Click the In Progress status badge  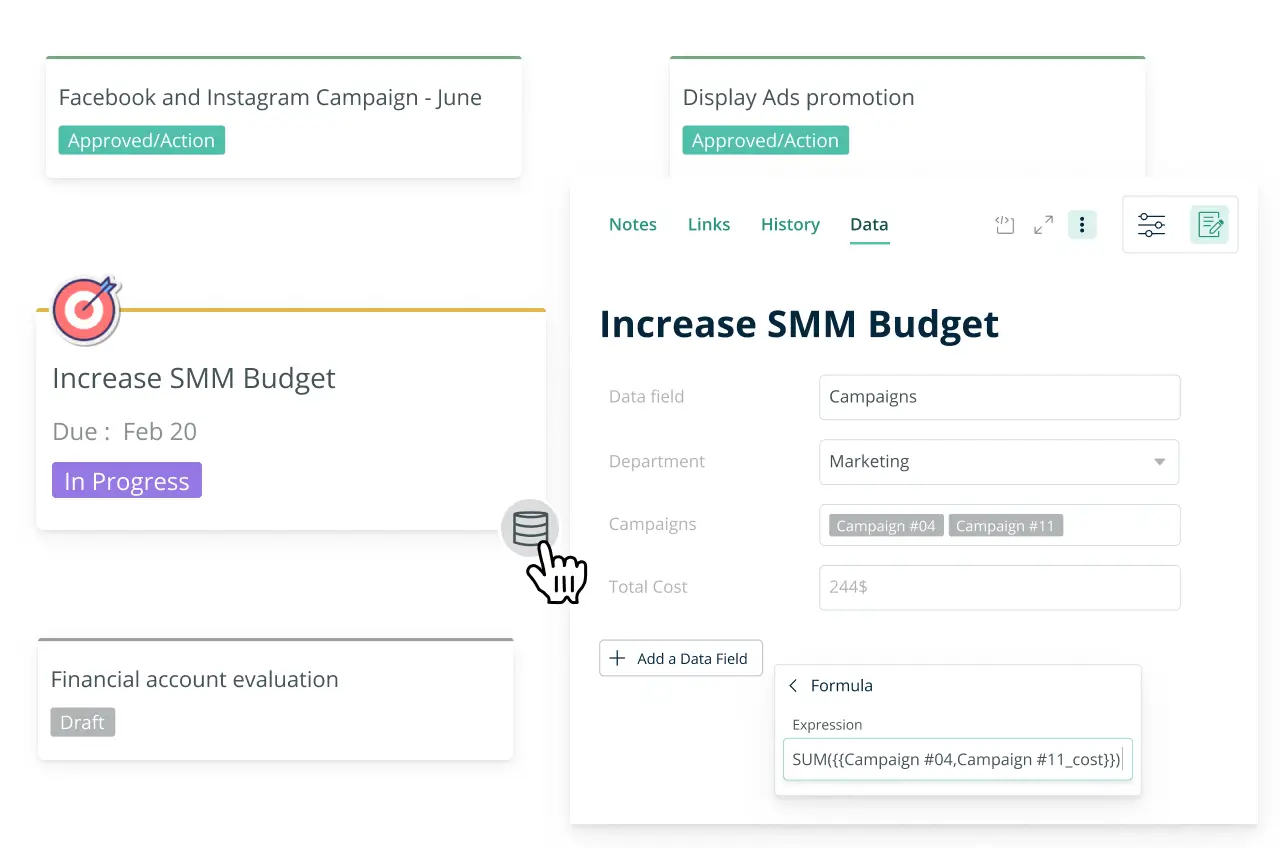127,481
